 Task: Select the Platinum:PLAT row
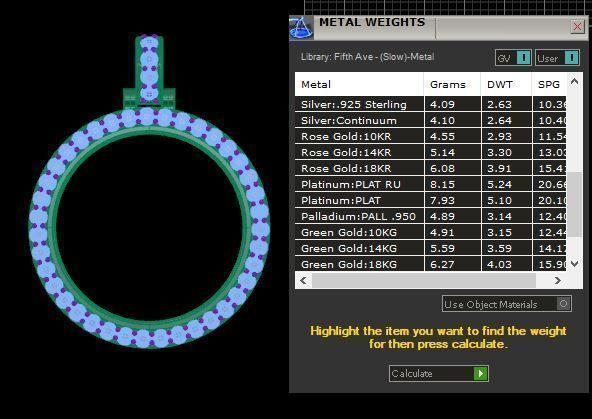pos(430,200)
